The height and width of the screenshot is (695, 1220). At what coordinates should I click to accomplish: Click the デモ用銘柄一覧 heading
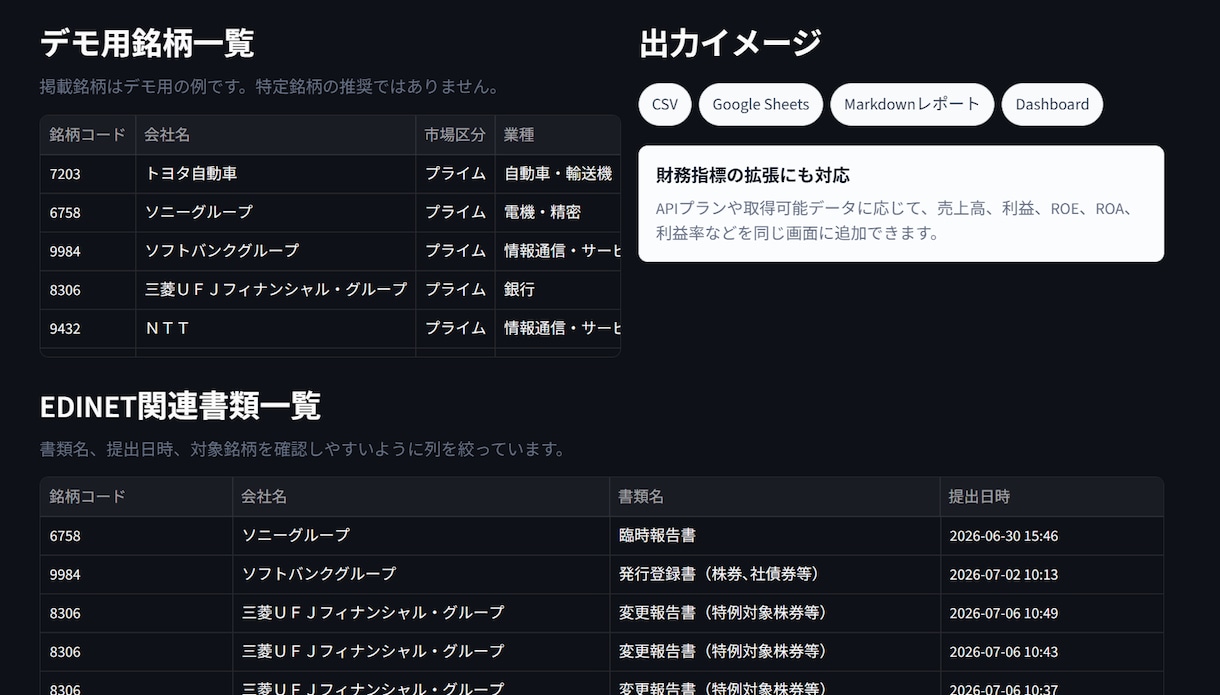coord(147,43)
